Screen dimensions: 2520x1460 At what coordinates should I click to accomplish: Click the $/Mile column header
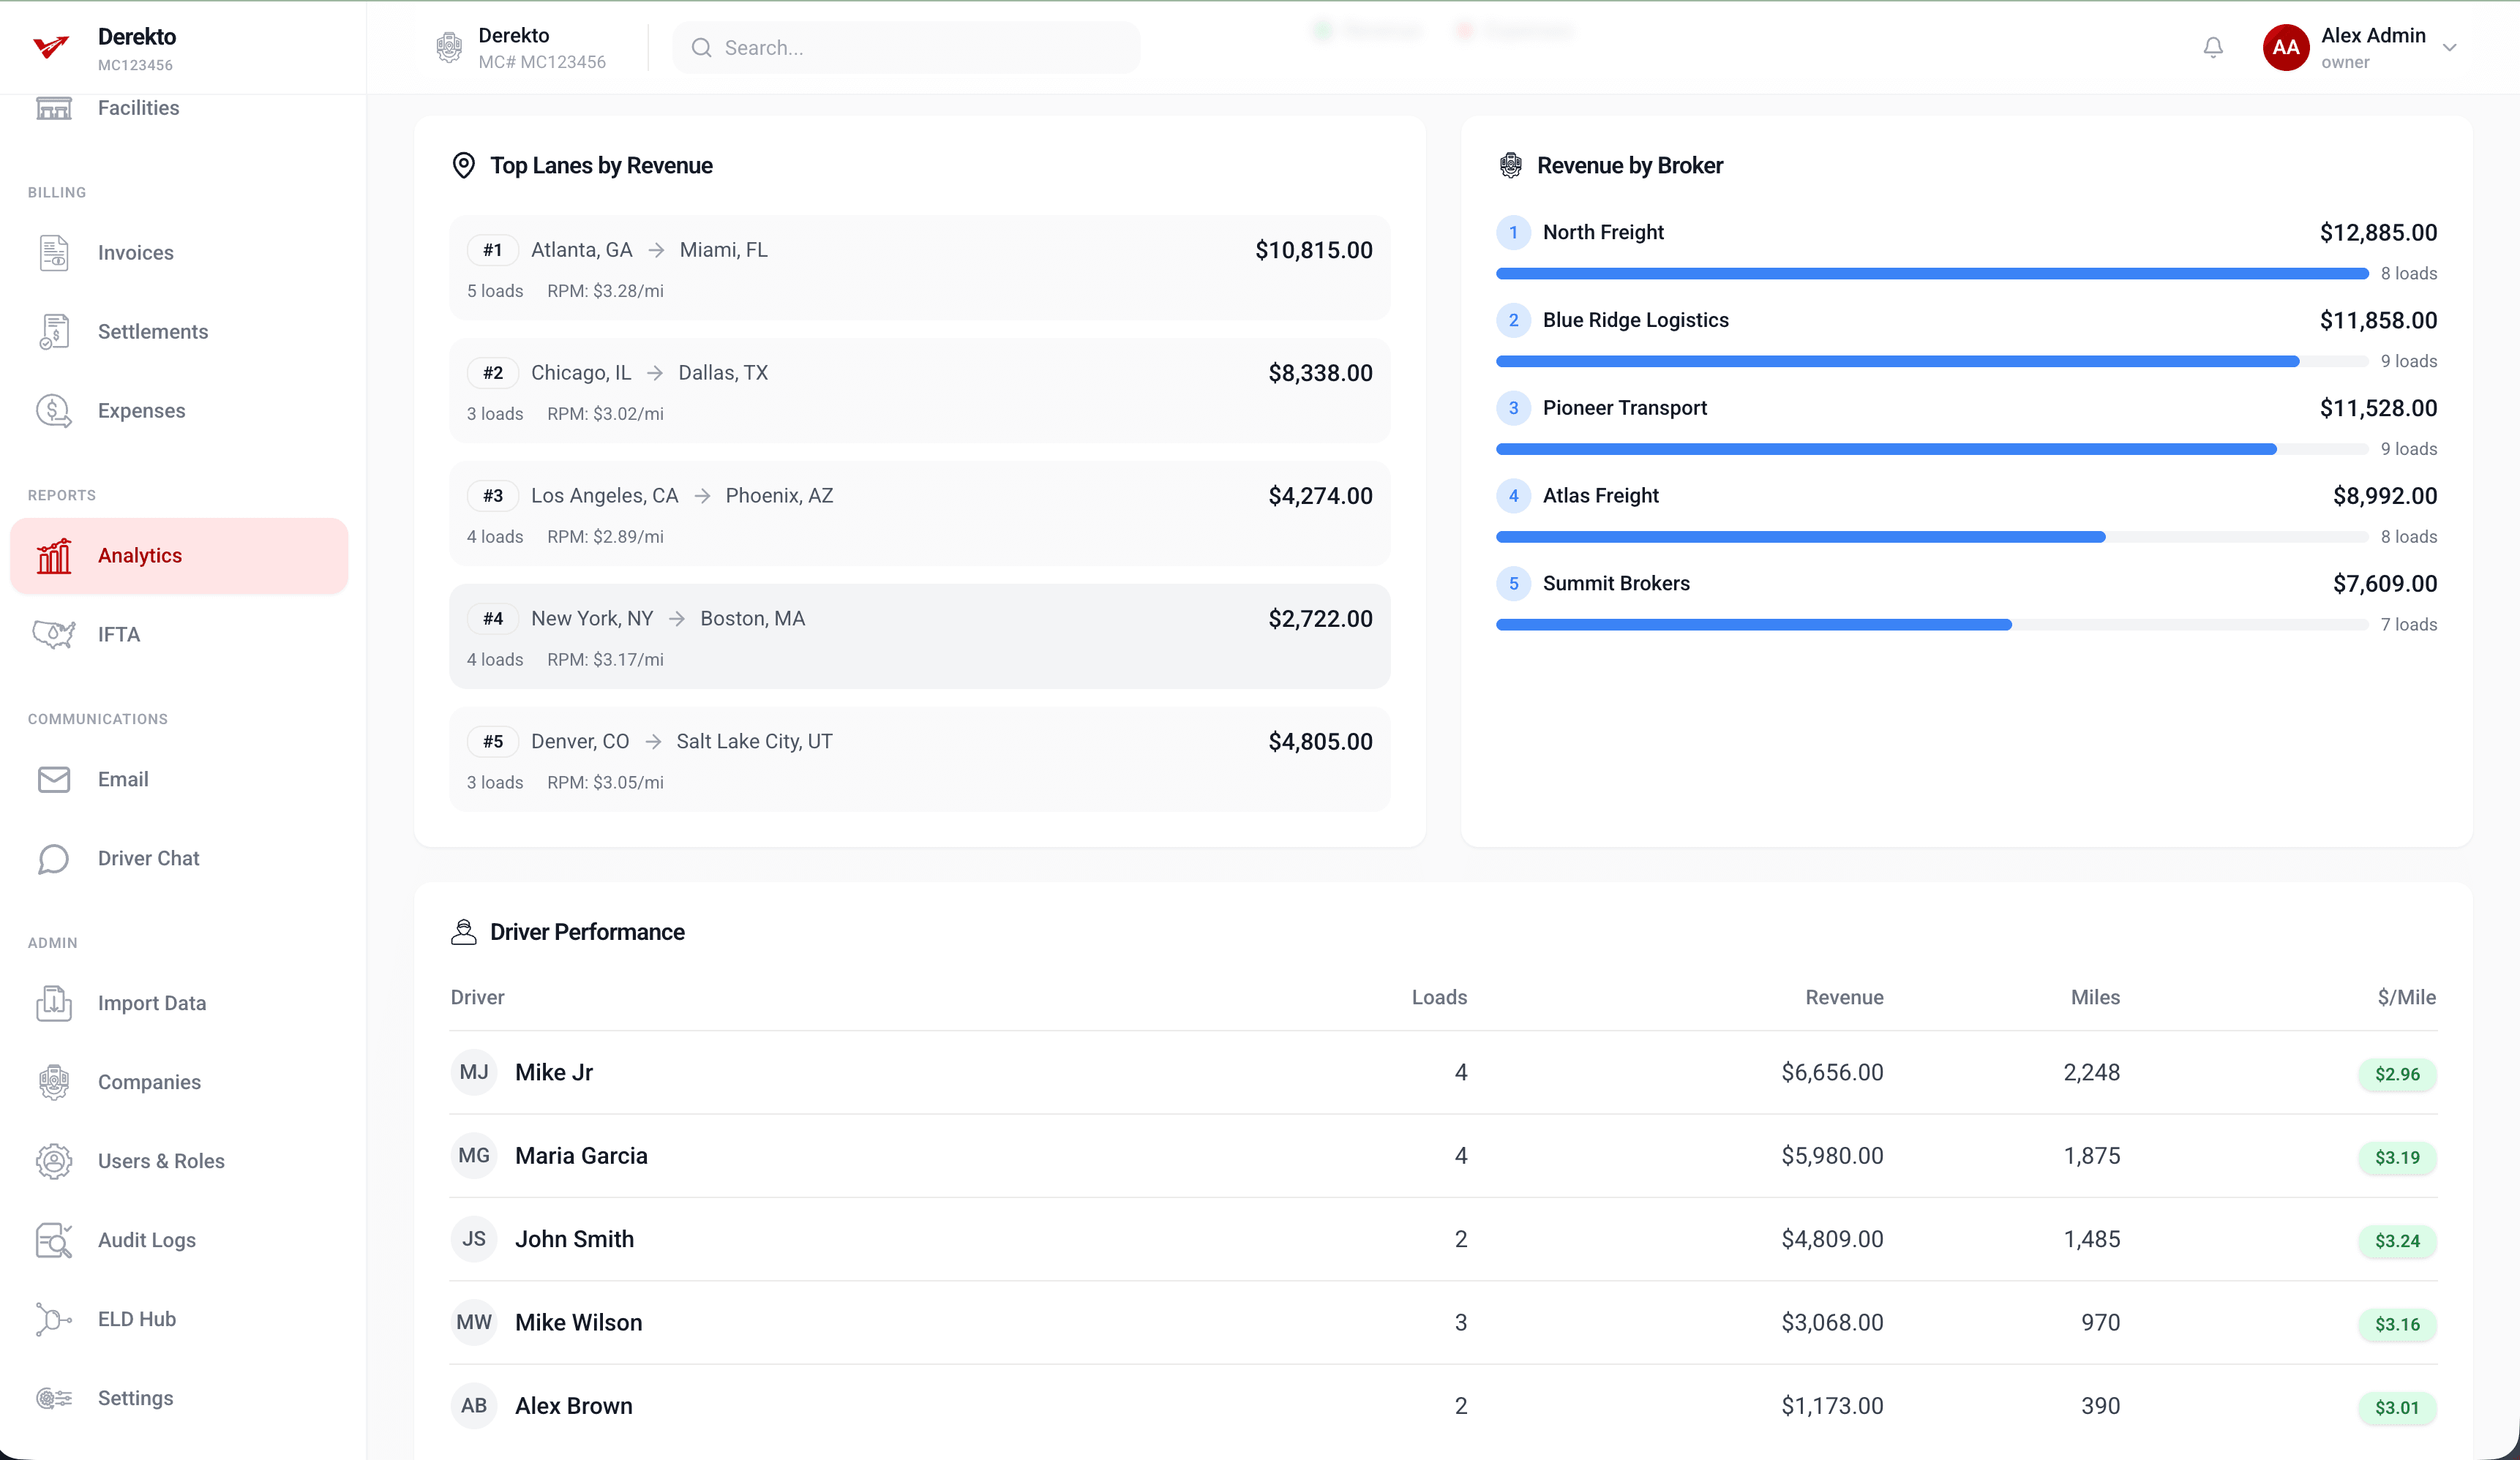[2406, 997]
